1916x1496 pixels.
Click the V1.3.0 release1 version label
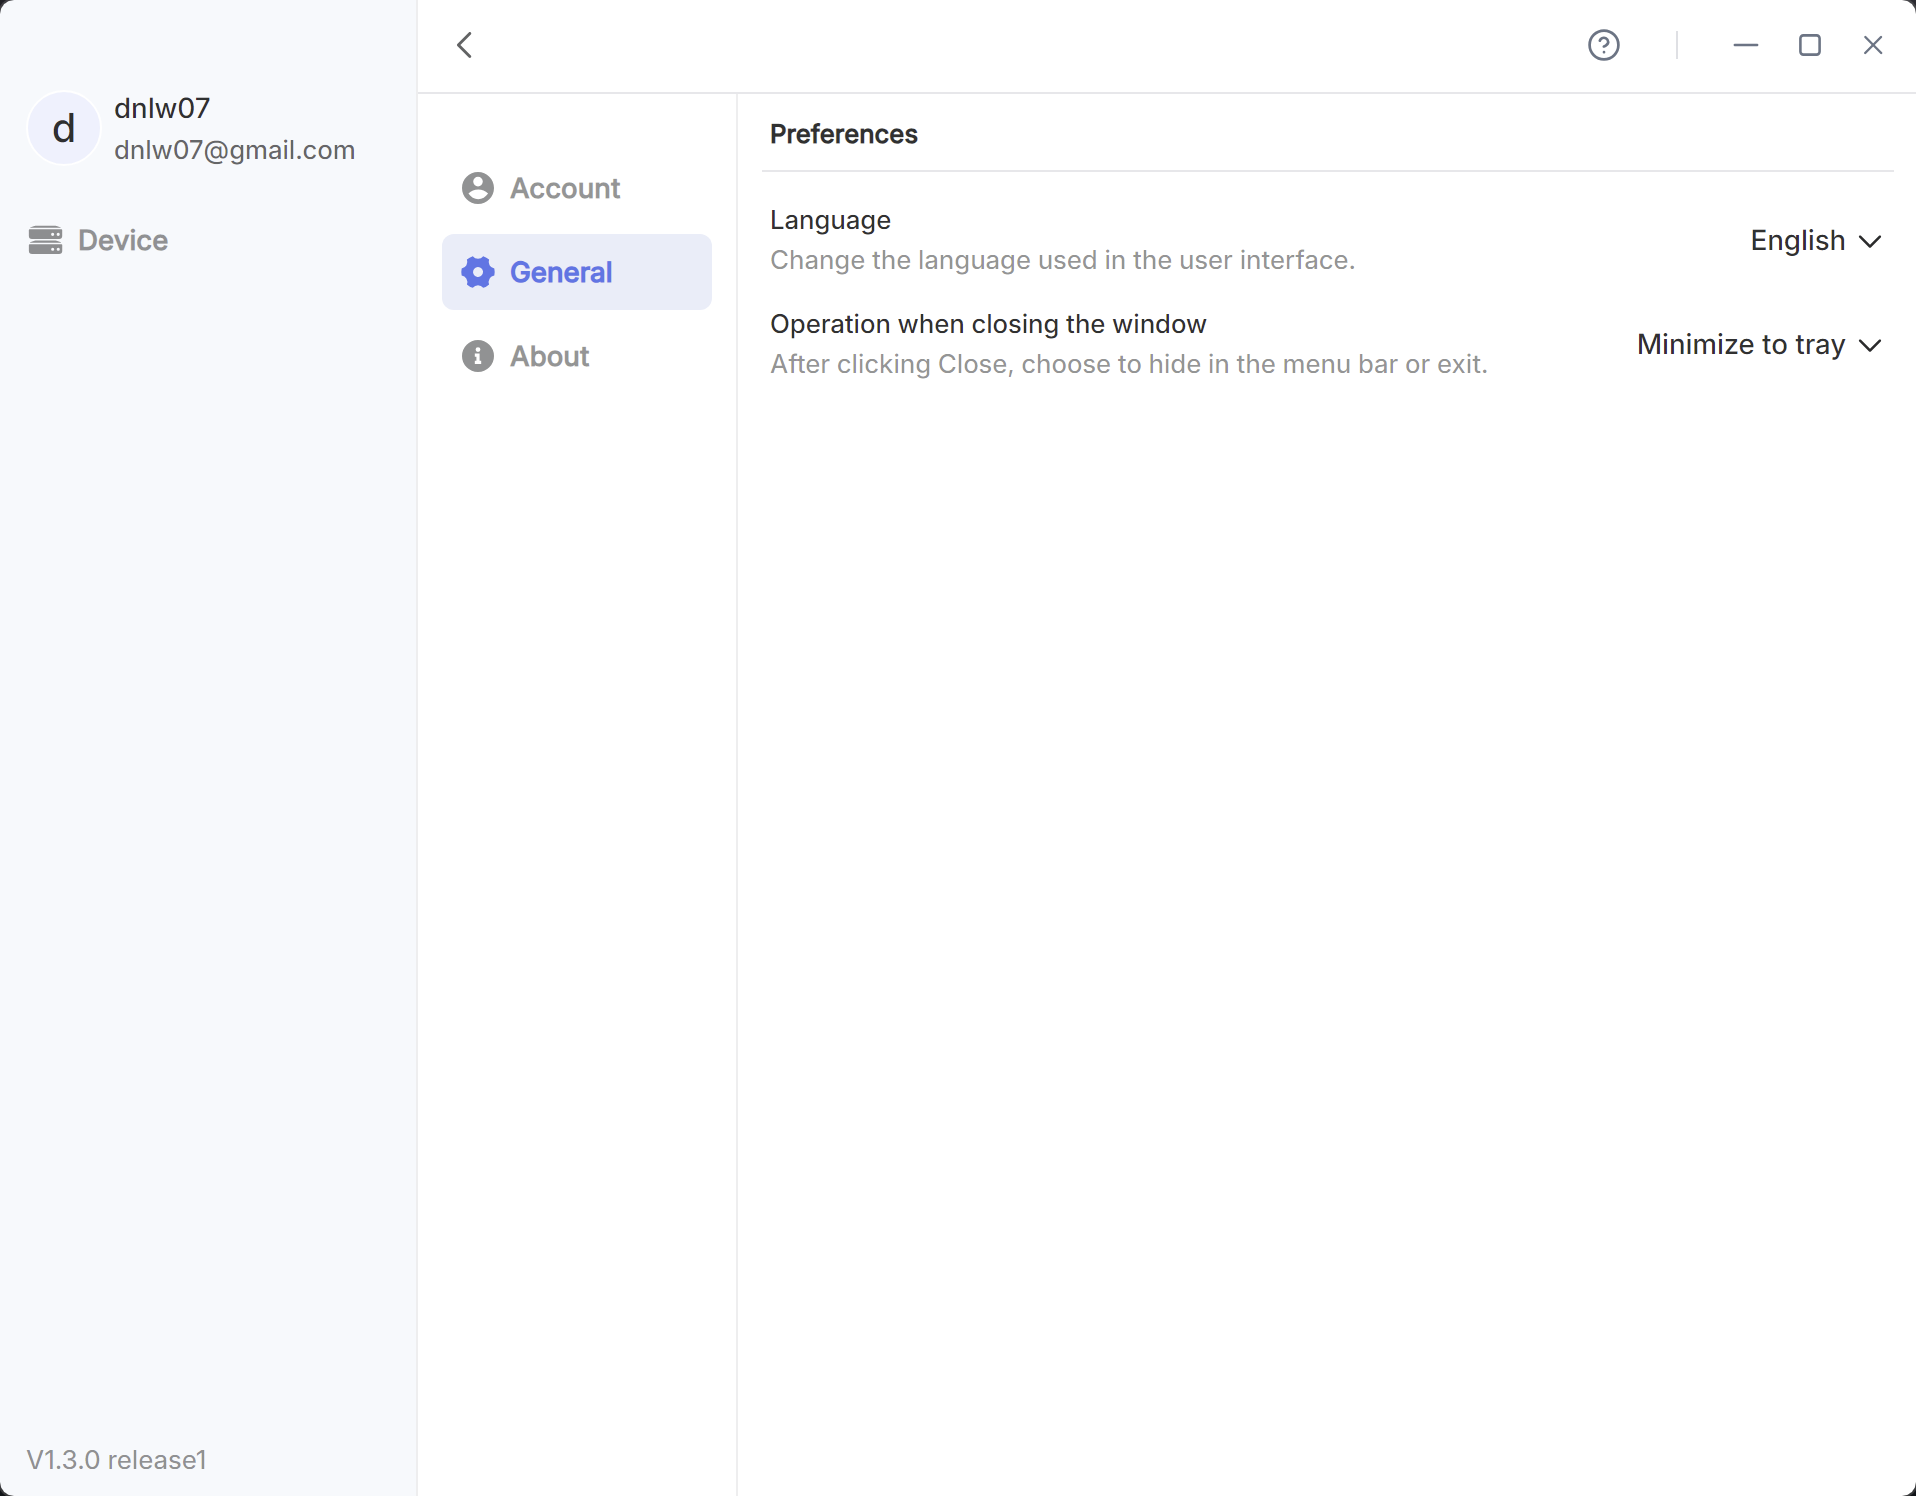coord(117,1460)
